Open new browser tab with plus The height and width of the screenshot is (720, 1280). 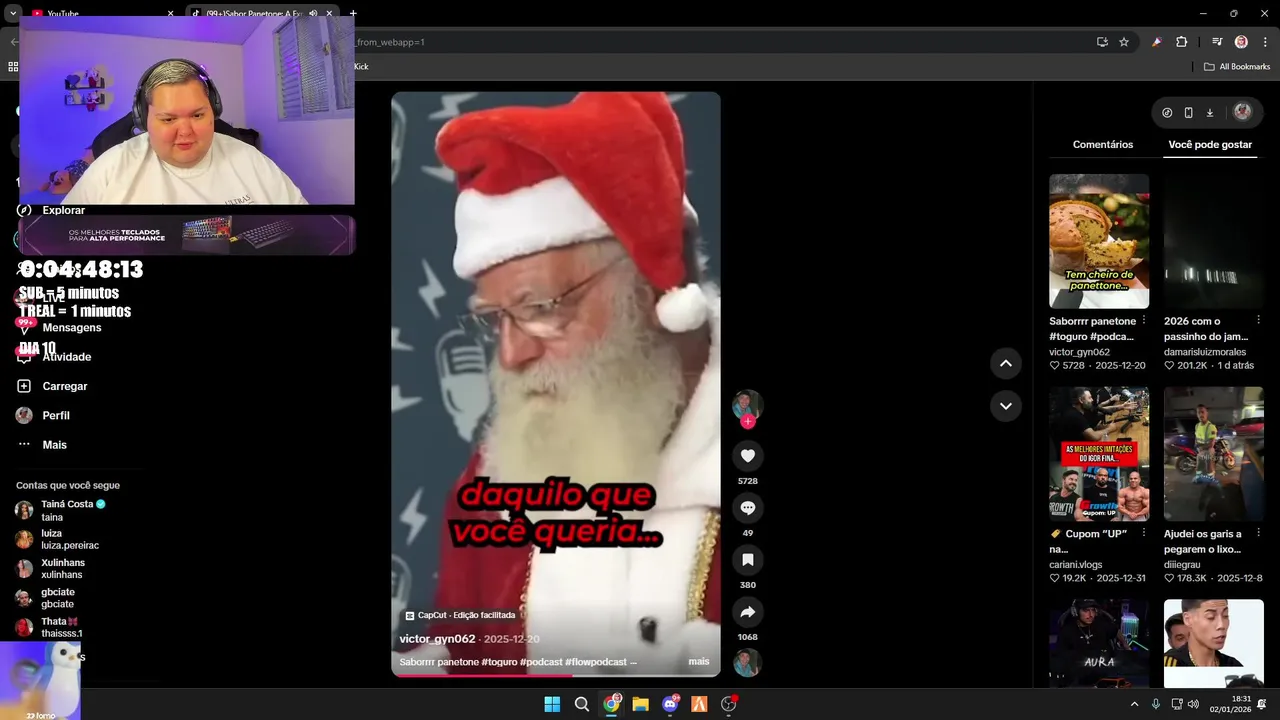[353, 14]
